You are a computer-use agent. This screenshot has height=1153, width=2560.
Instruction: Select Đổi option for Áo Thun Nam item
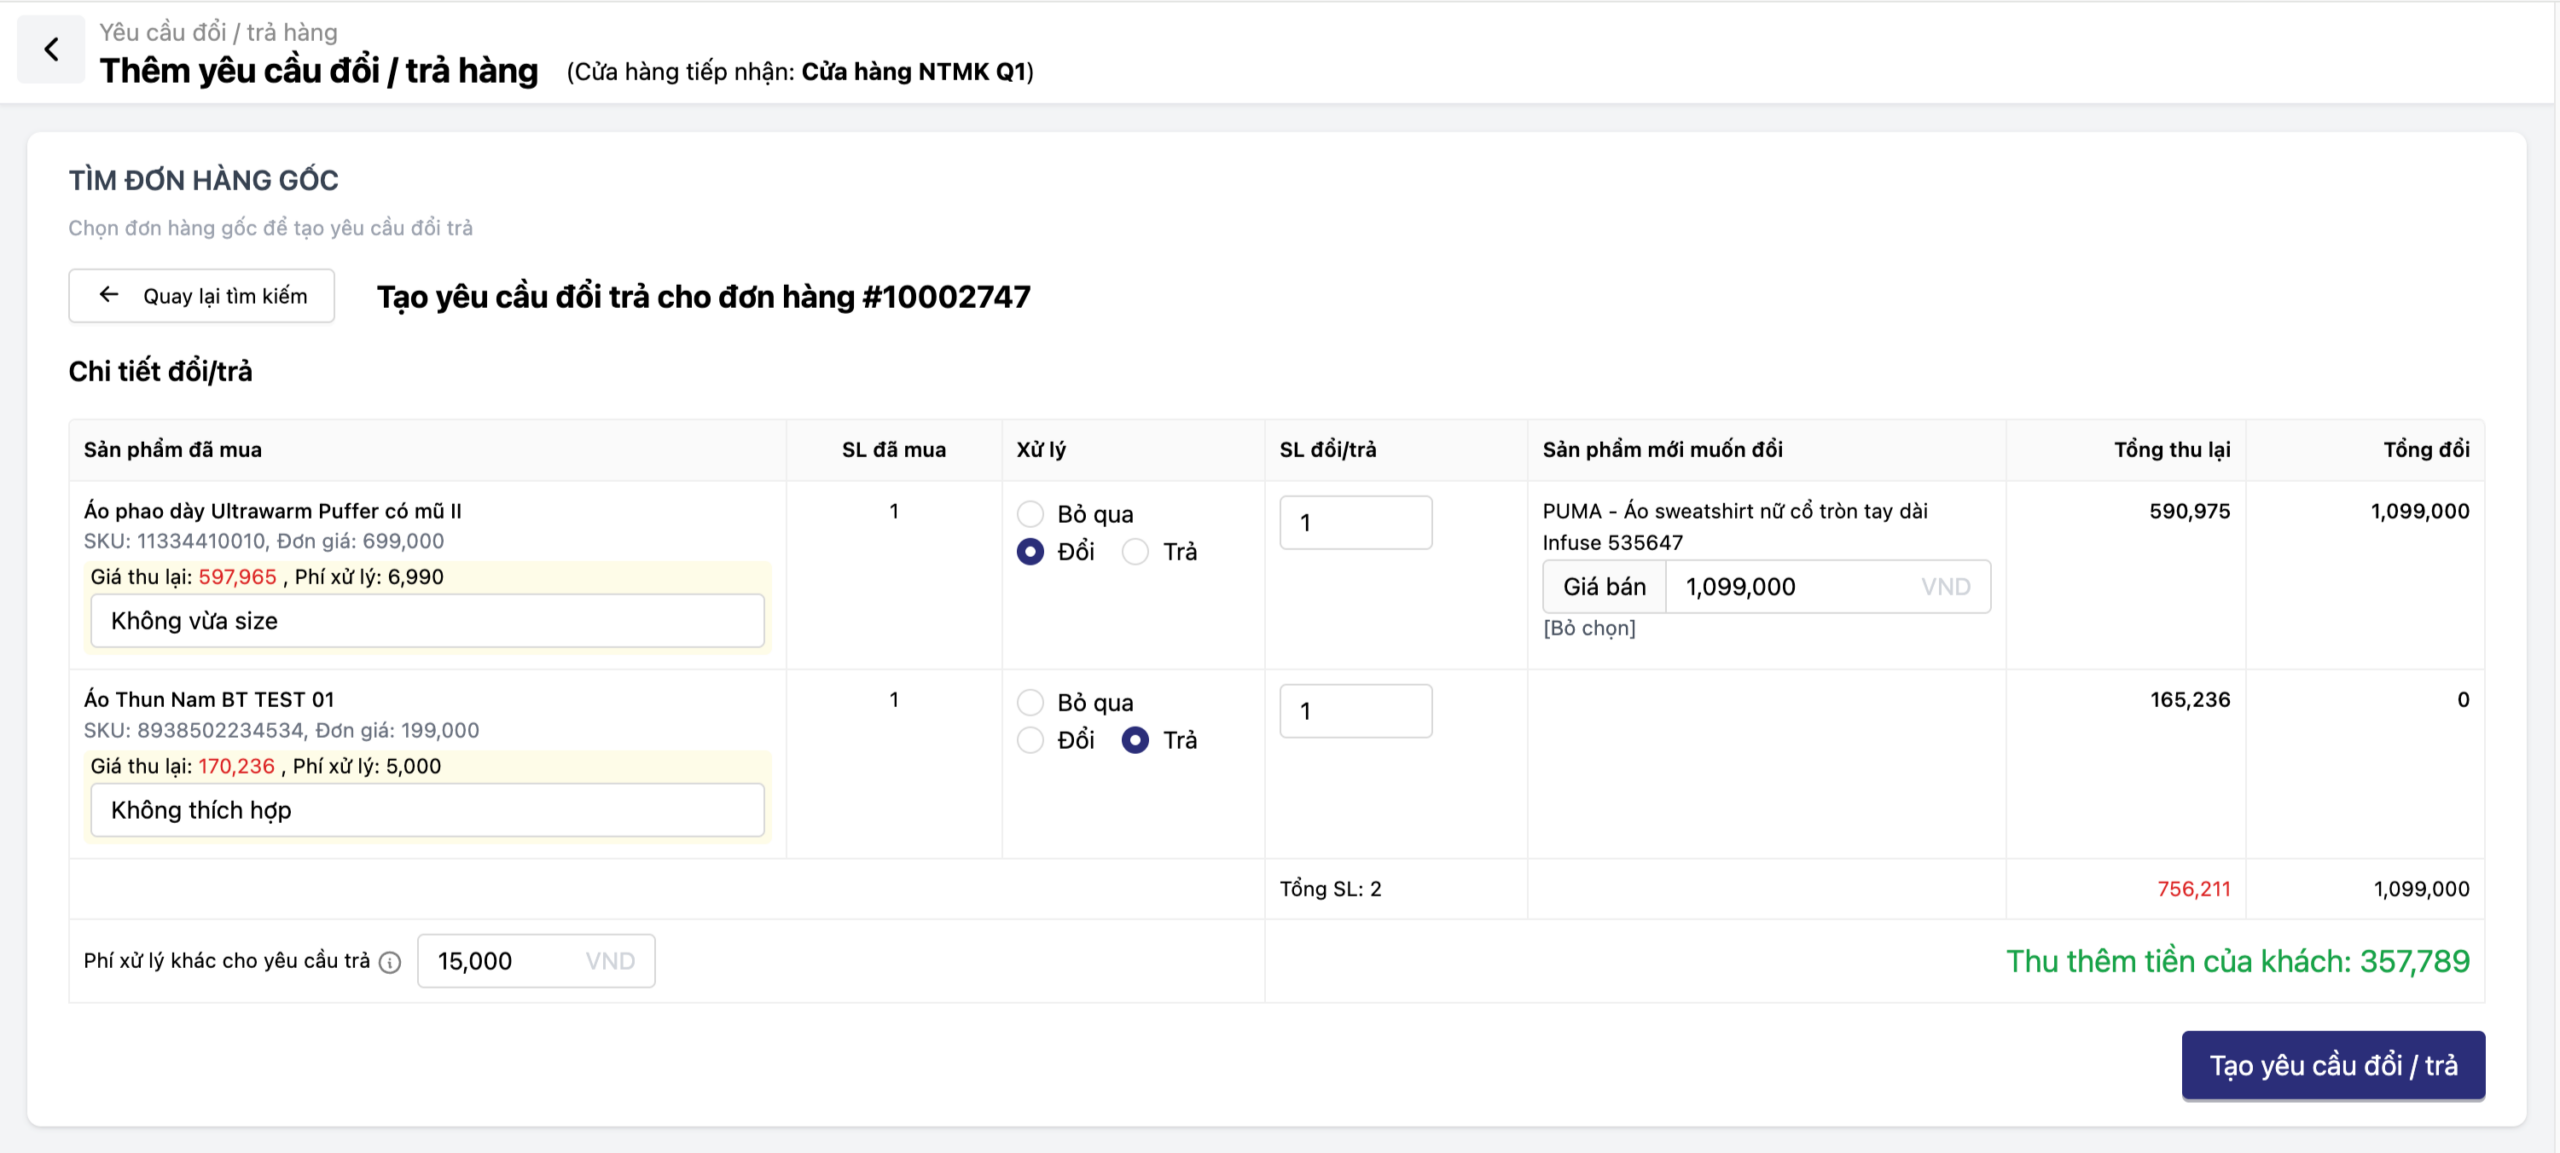(1030, 741)
